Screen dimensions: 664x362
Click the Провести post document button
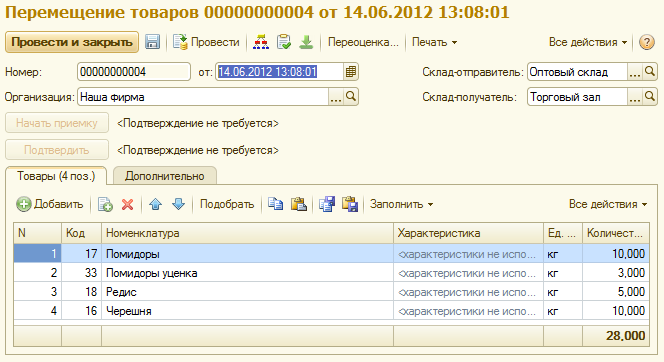click(206, 42)
